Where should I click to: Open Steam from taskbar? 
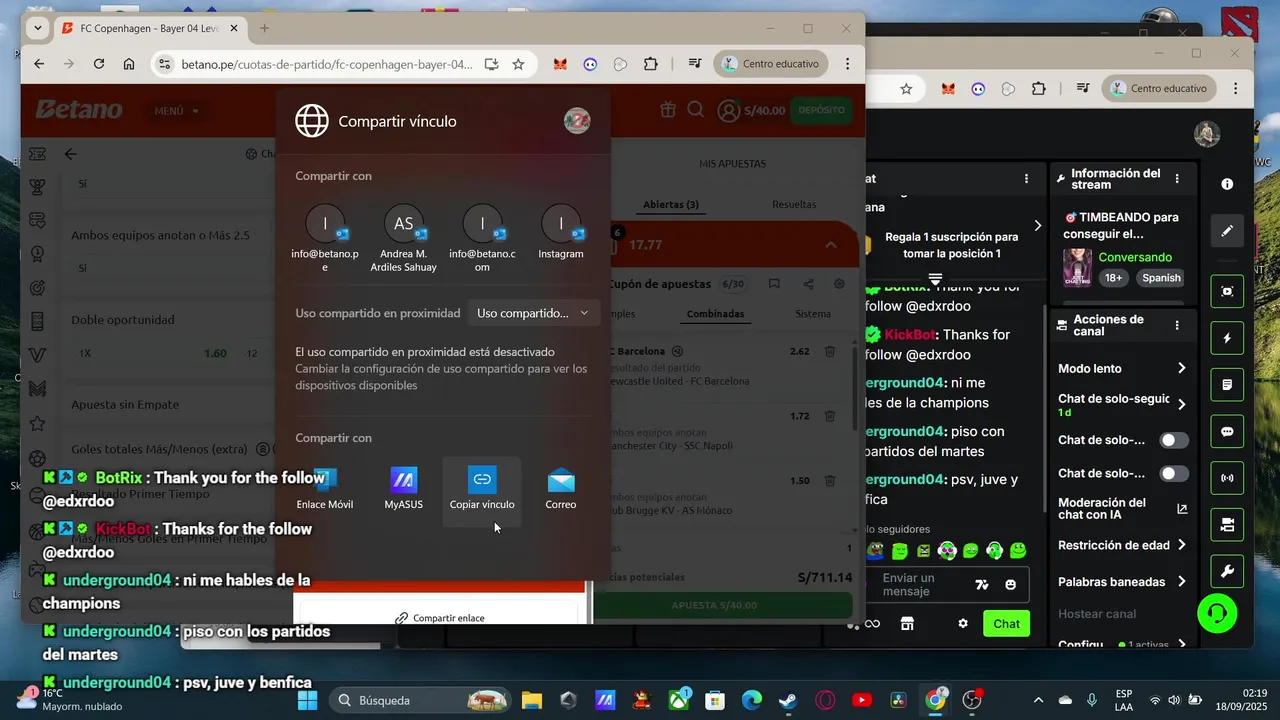click(788, 700)
